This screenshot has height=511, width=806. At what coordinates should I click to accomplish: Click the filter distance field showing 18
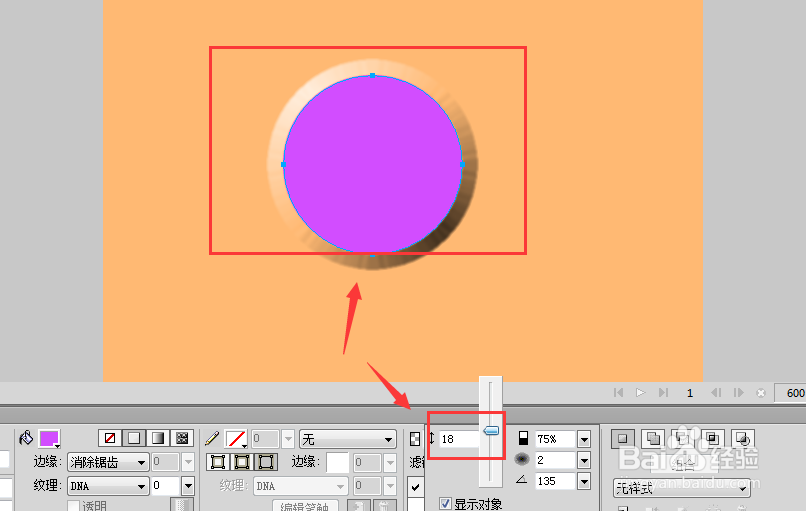coord(459,439)
